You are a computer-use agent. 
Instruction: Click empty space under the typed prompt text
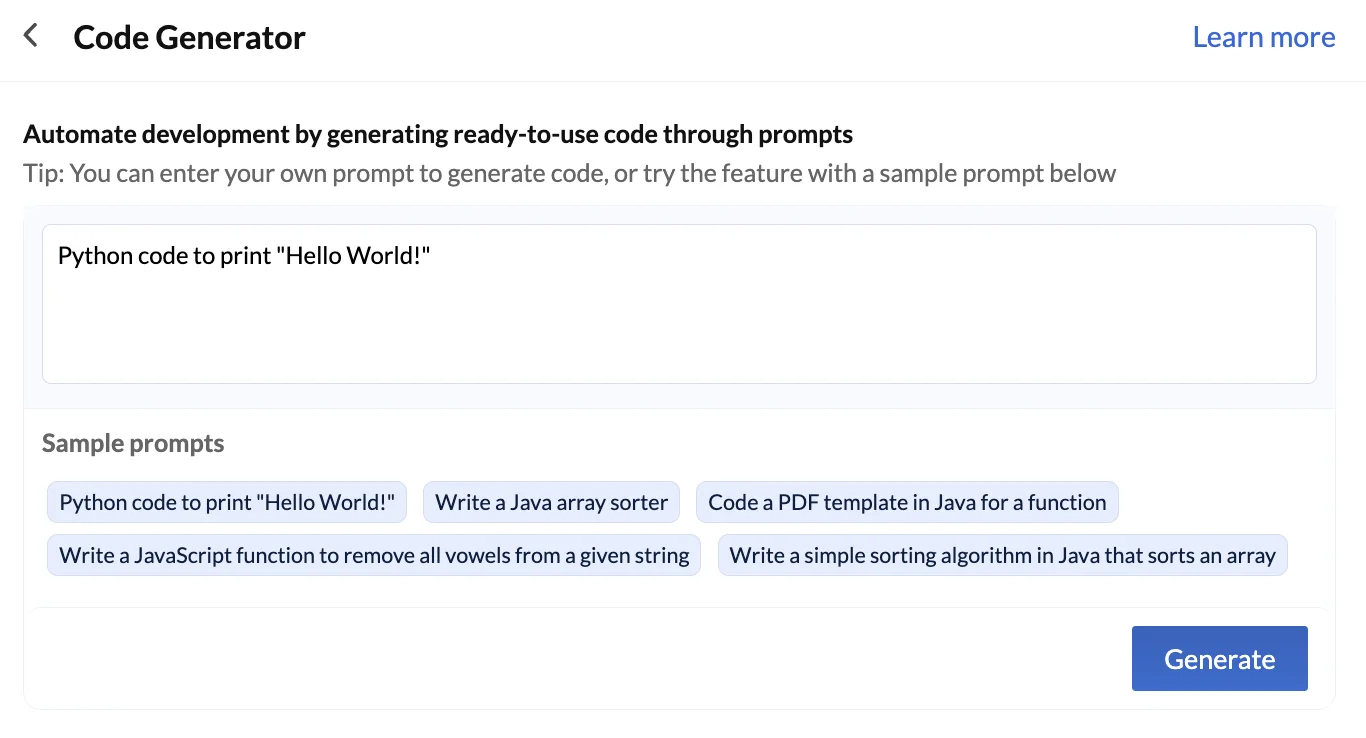click(679, 330)
